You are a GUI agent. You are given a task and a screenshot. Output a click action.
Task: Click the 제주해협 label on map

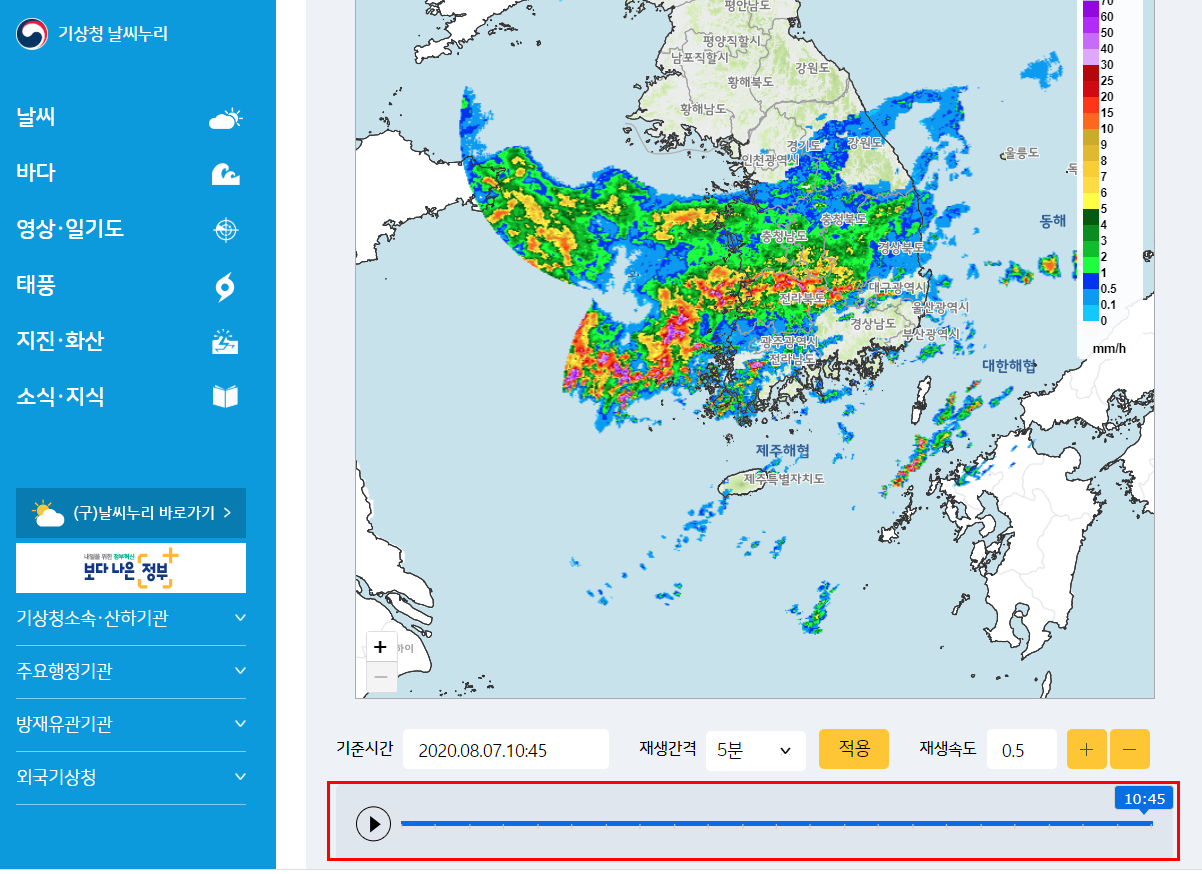(782, 451)
